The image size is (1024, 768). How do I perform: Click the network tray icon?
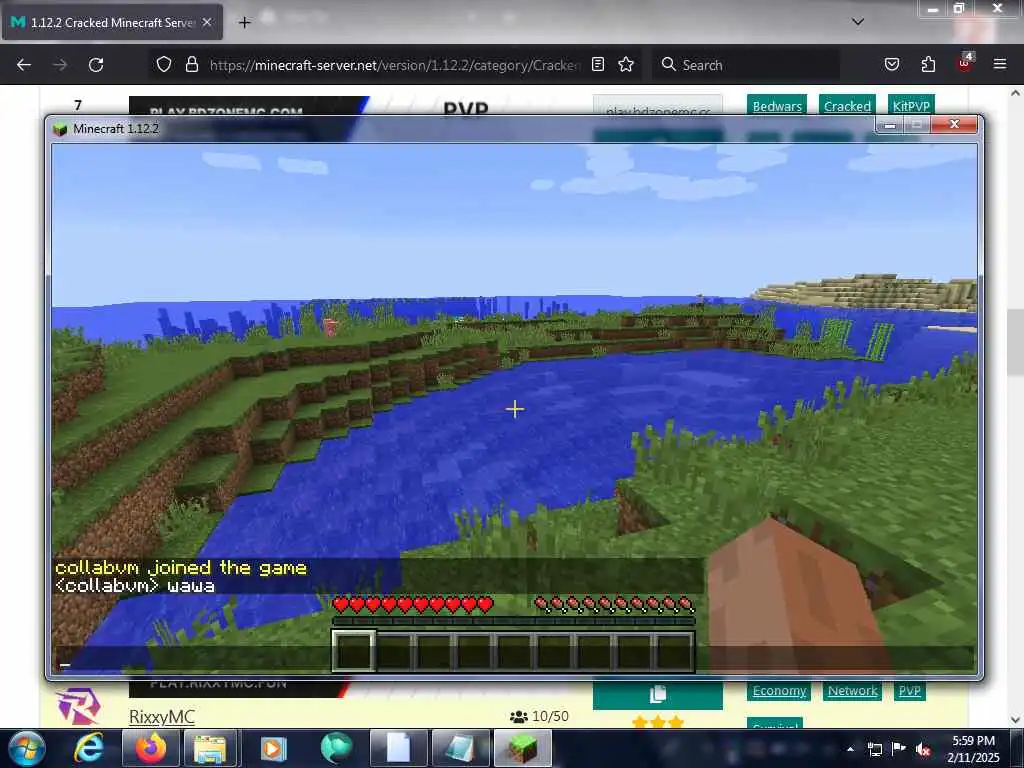[874, 750]
